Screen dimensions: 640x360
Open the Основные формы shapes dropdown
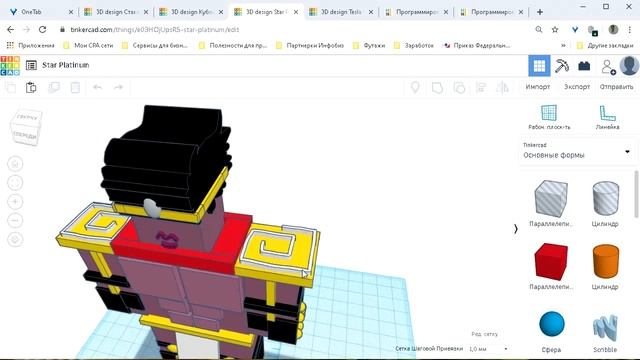click(577, 151)
